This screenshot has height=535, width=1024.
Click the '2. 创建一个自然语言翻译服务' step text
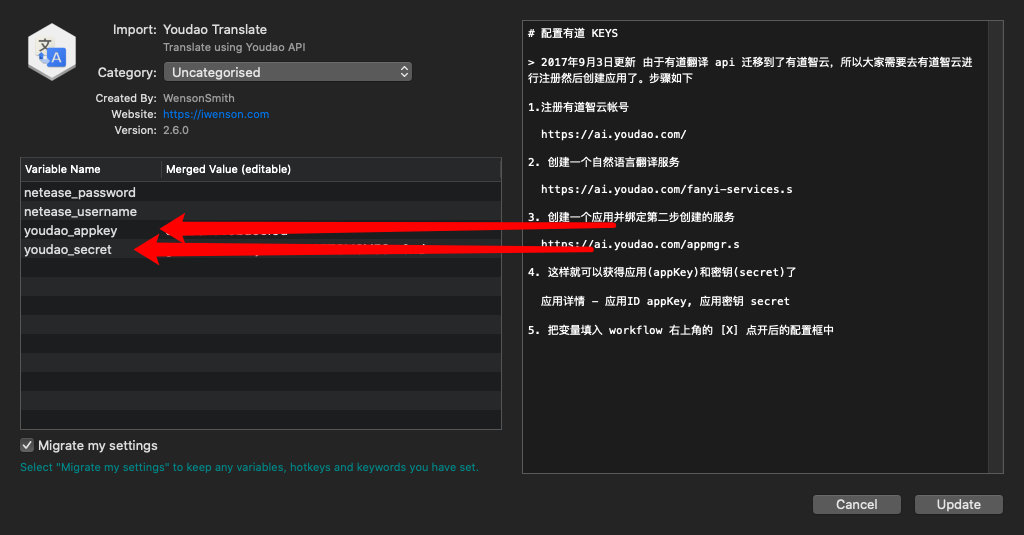click(603, 162)
